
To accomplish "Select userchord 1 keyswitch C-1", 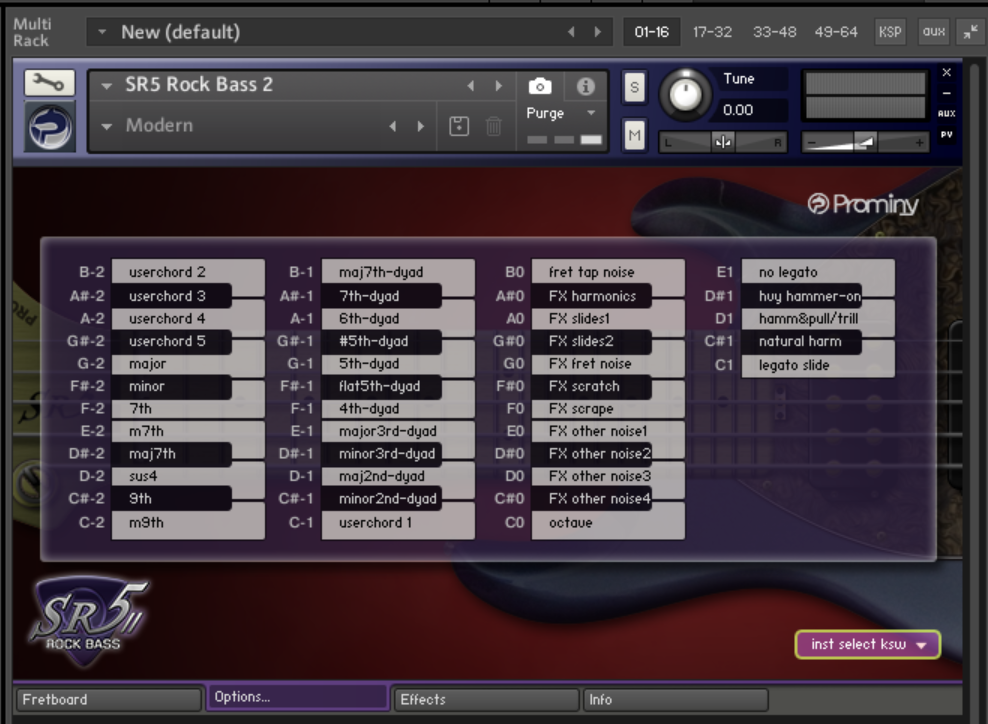I will click(x=398, y=523).
